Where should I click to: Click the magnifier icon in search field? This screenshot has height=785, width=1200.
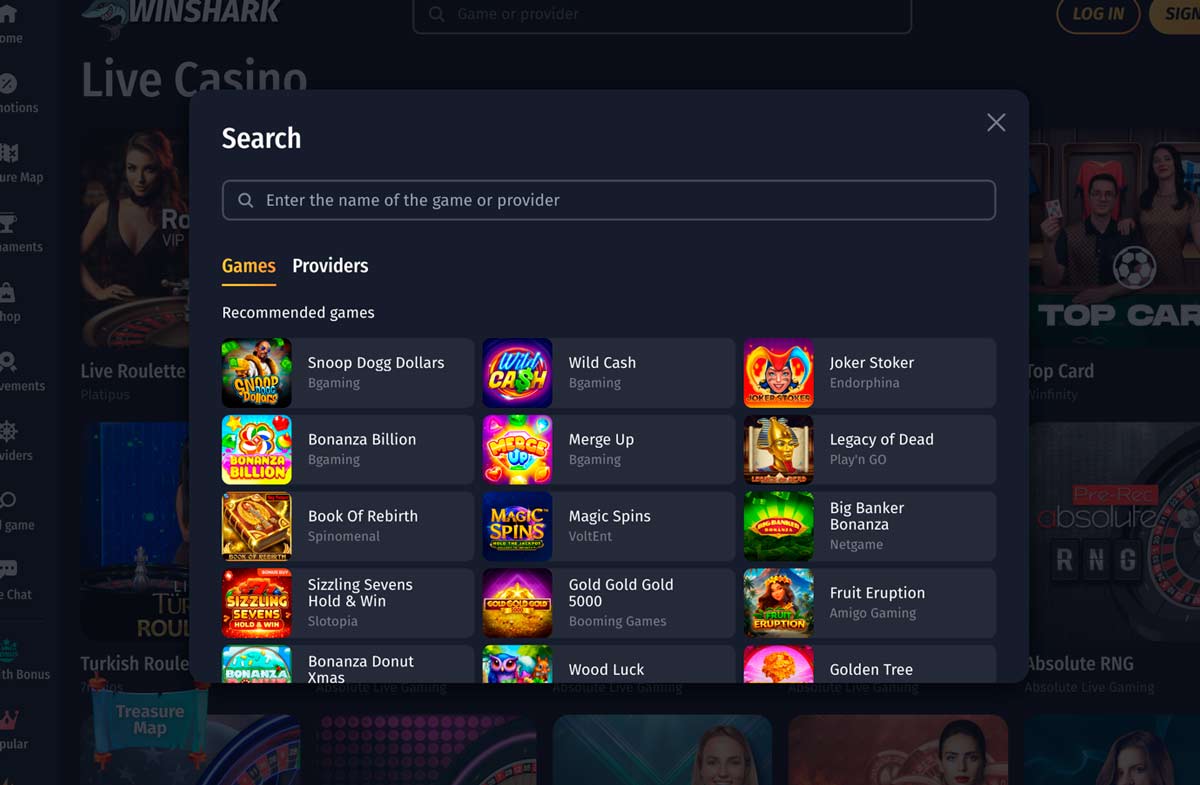(245, 200)
